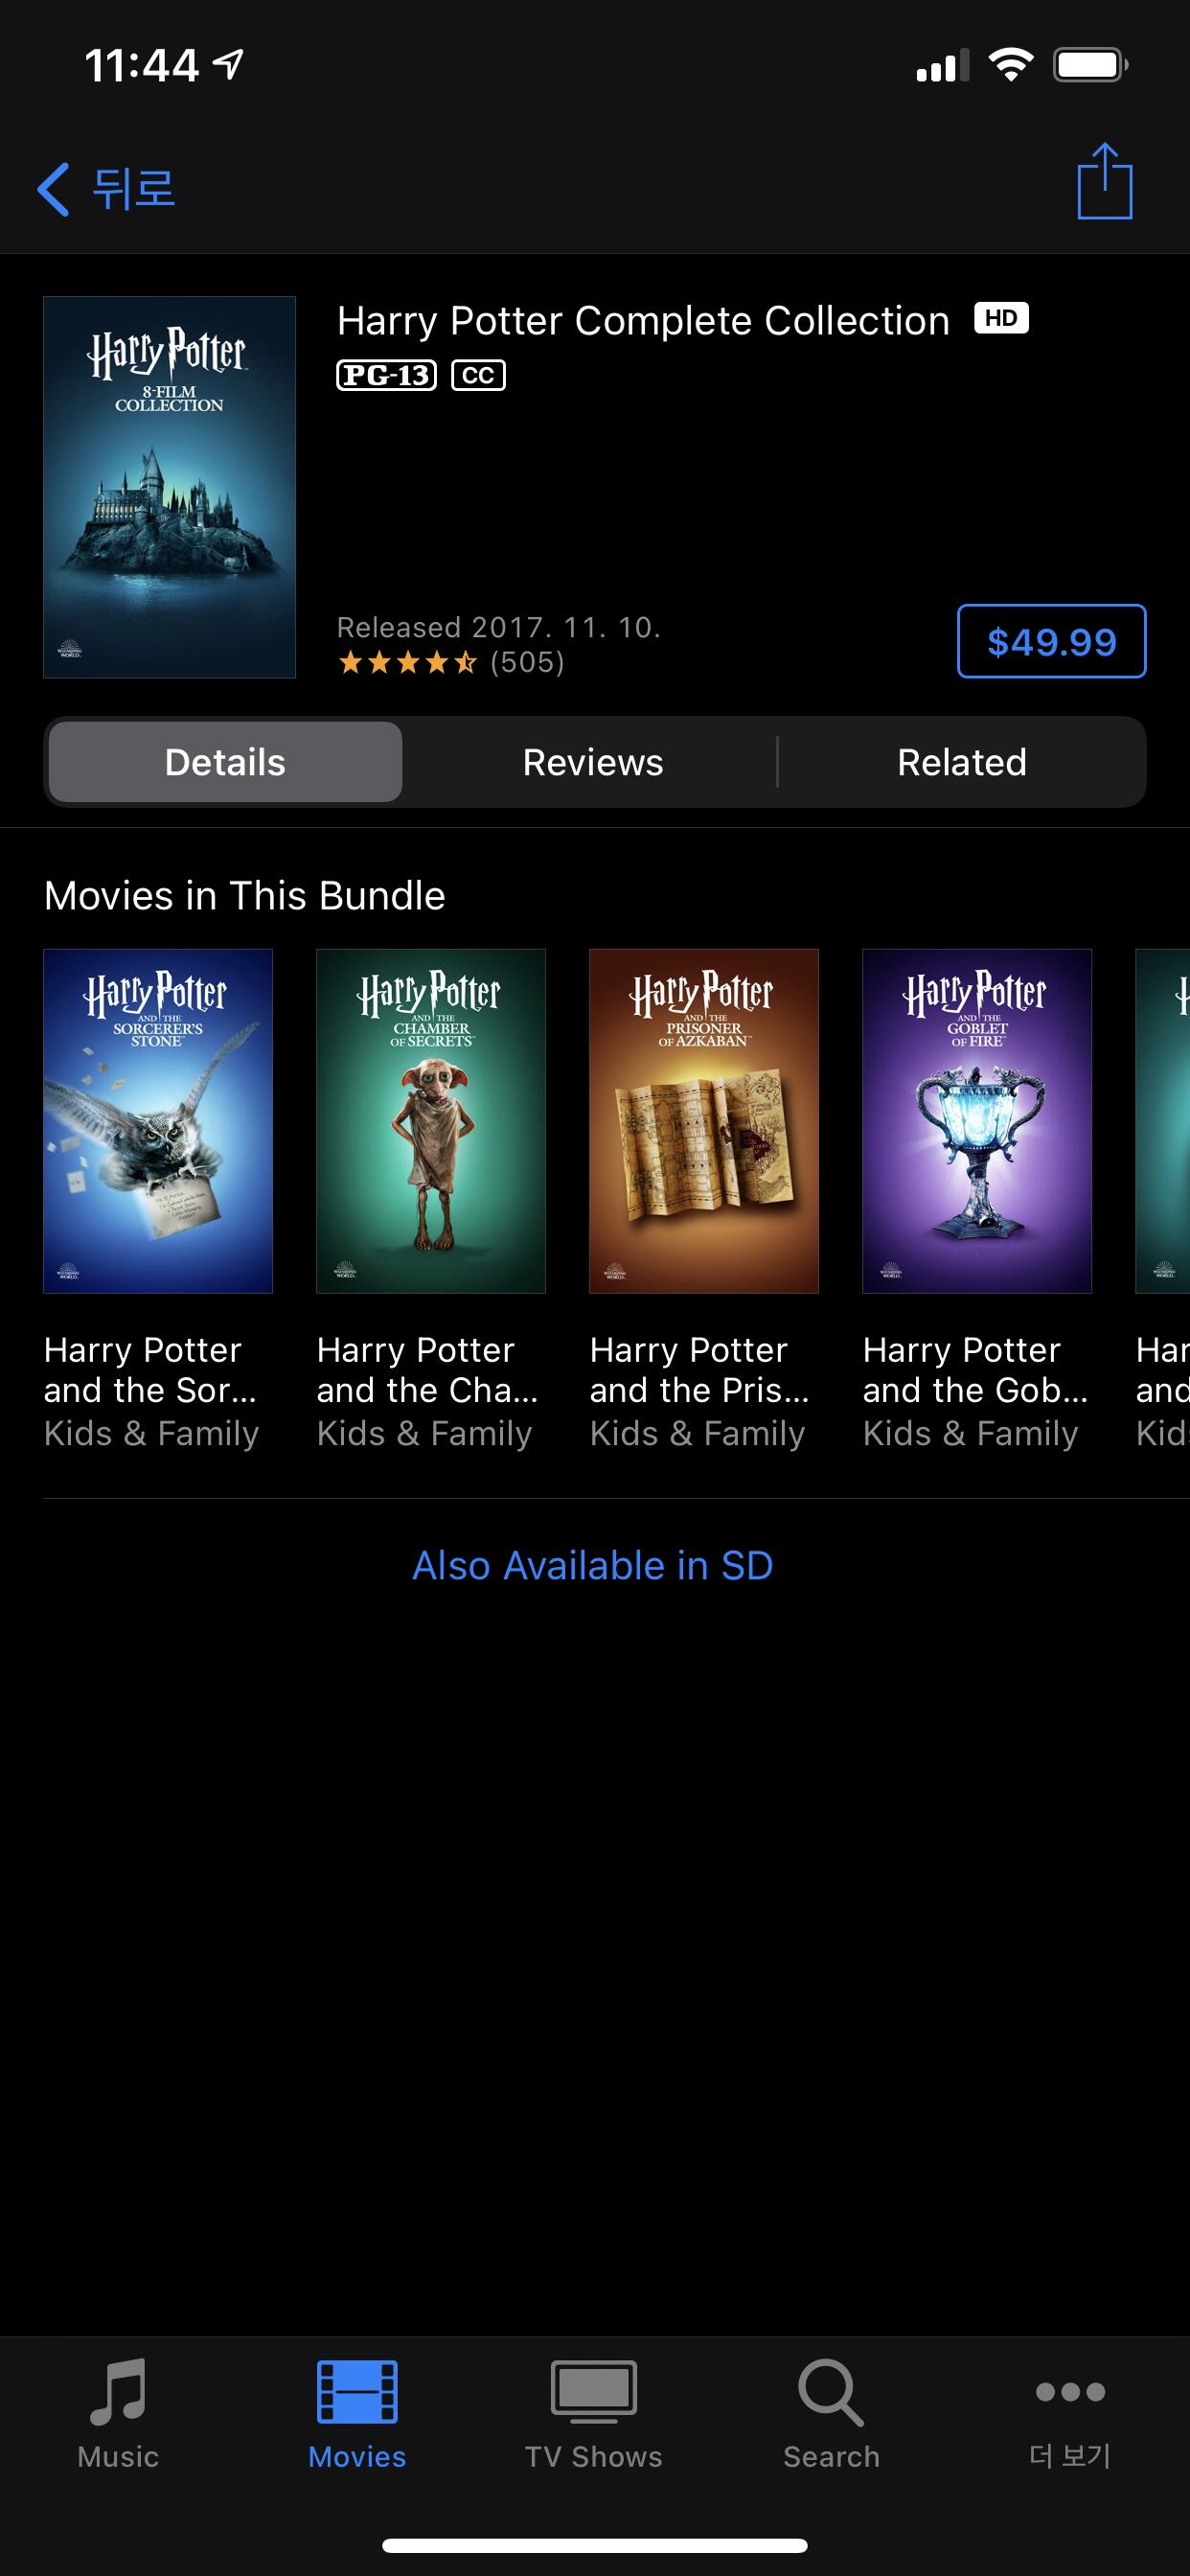Buy the collection for $49.99
Viewport: 1190px width, 2576px height.
(x=1051, y=641)
